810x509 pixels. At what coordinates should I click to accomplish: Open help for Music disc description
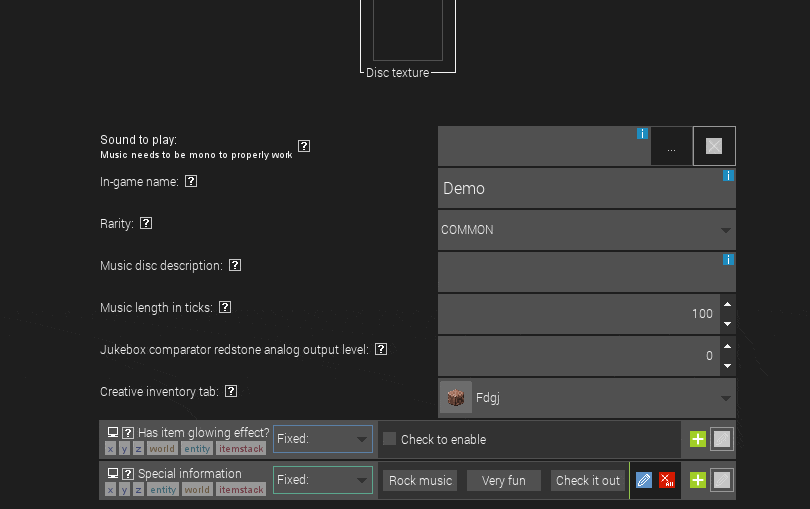(x=235, y=265)
